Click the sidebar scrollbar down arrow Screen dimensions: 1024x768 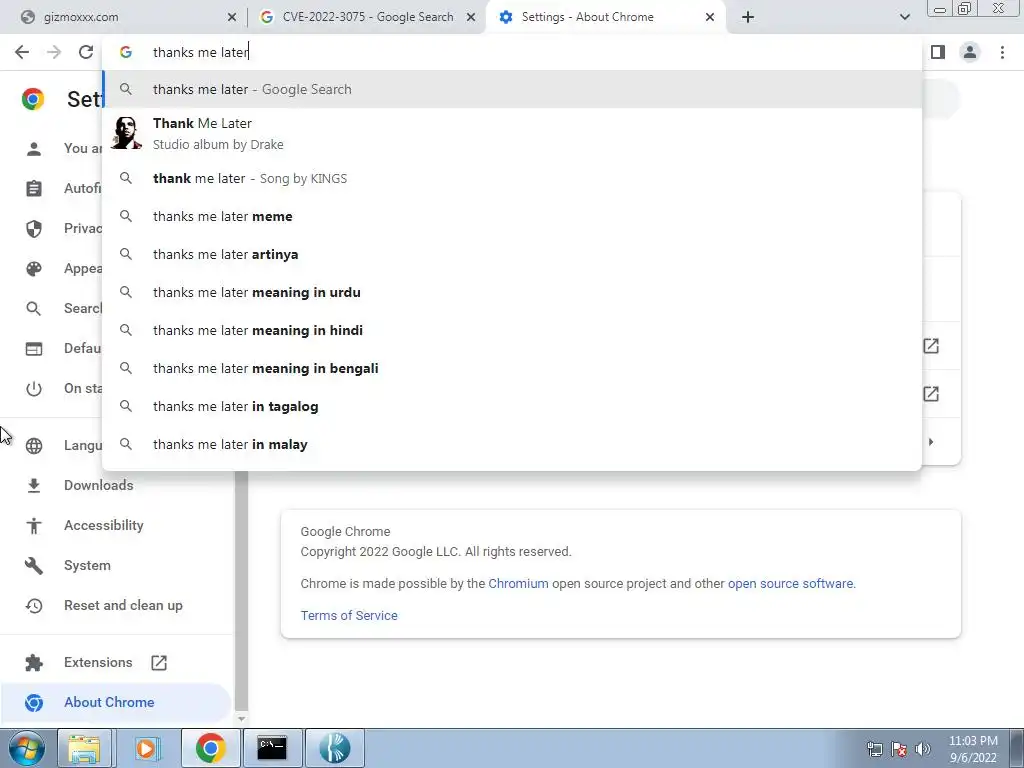[x=241, y=718]
